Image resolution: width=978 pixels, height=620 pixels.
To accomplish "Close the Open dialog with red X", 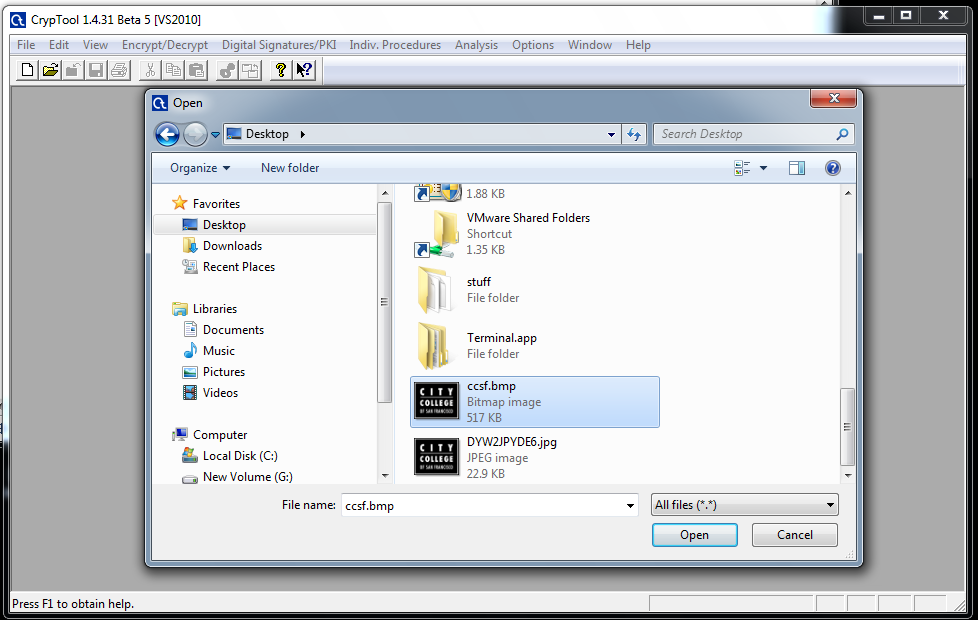I will pyautogui.click(x=833, y=98).
